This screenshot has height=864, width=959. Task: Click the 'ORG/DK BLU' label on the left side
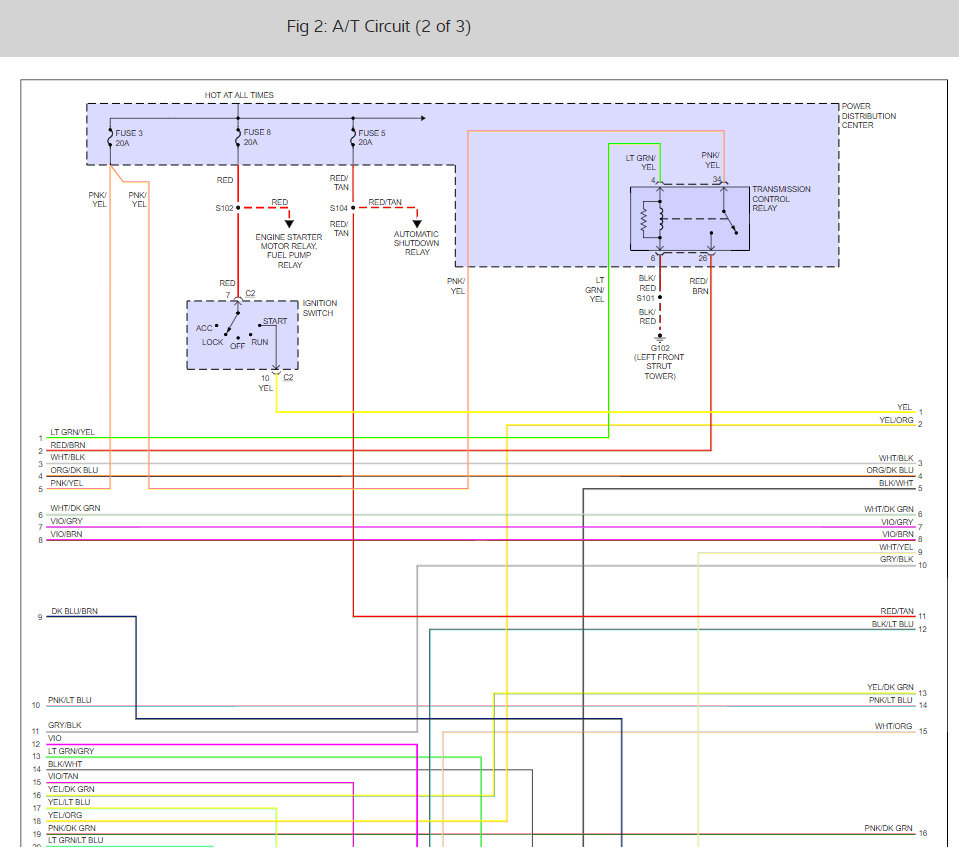pyautogui.click(x=74, y=470)
